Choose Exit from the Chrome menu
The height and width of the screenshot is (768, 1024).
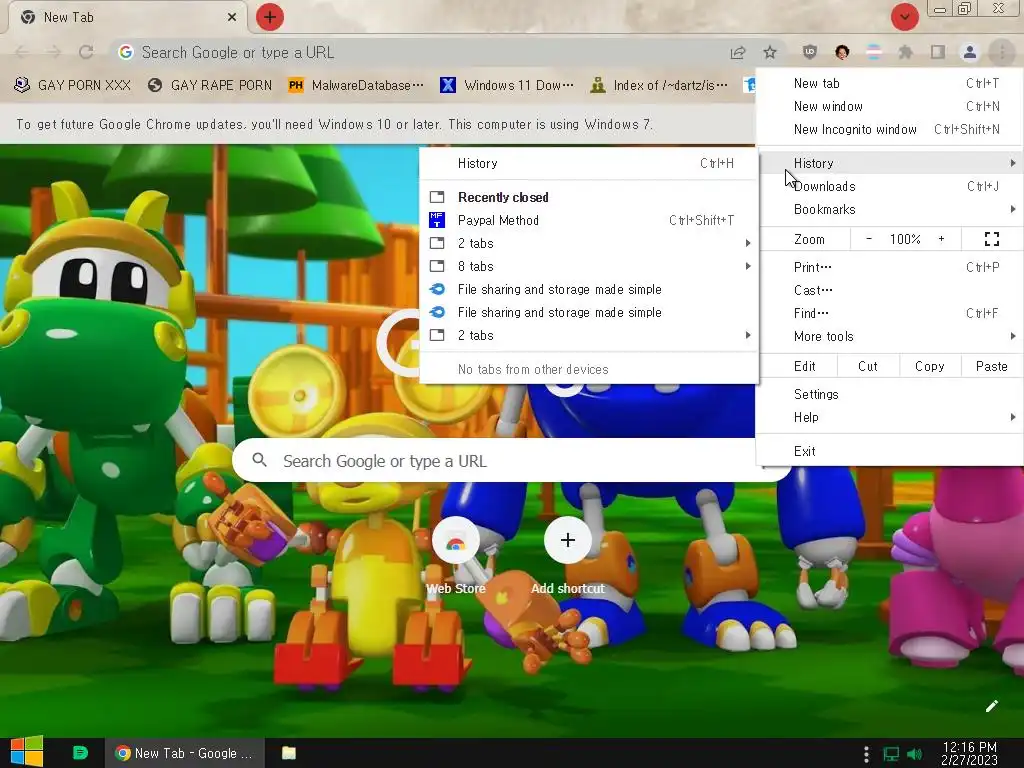(890, 451)
